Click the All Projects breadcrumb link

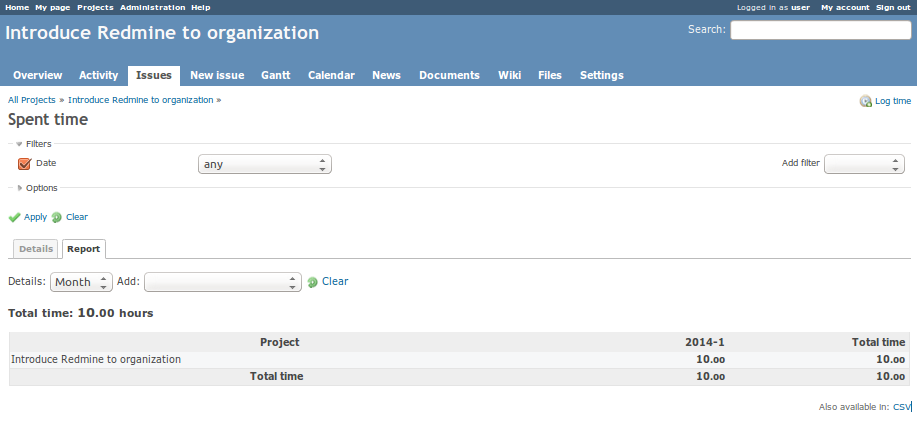pyautogui.click(x=32, y=100)
